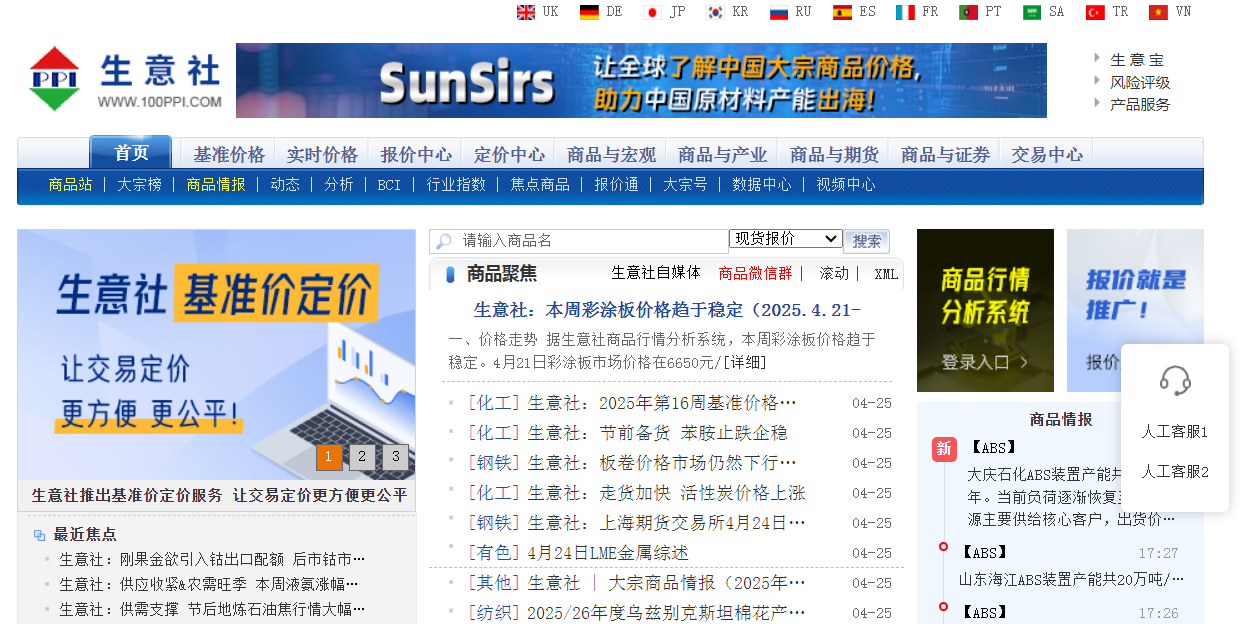
Task: Click the blue 商品聚焦 marker icon
Action: point(451,274)
